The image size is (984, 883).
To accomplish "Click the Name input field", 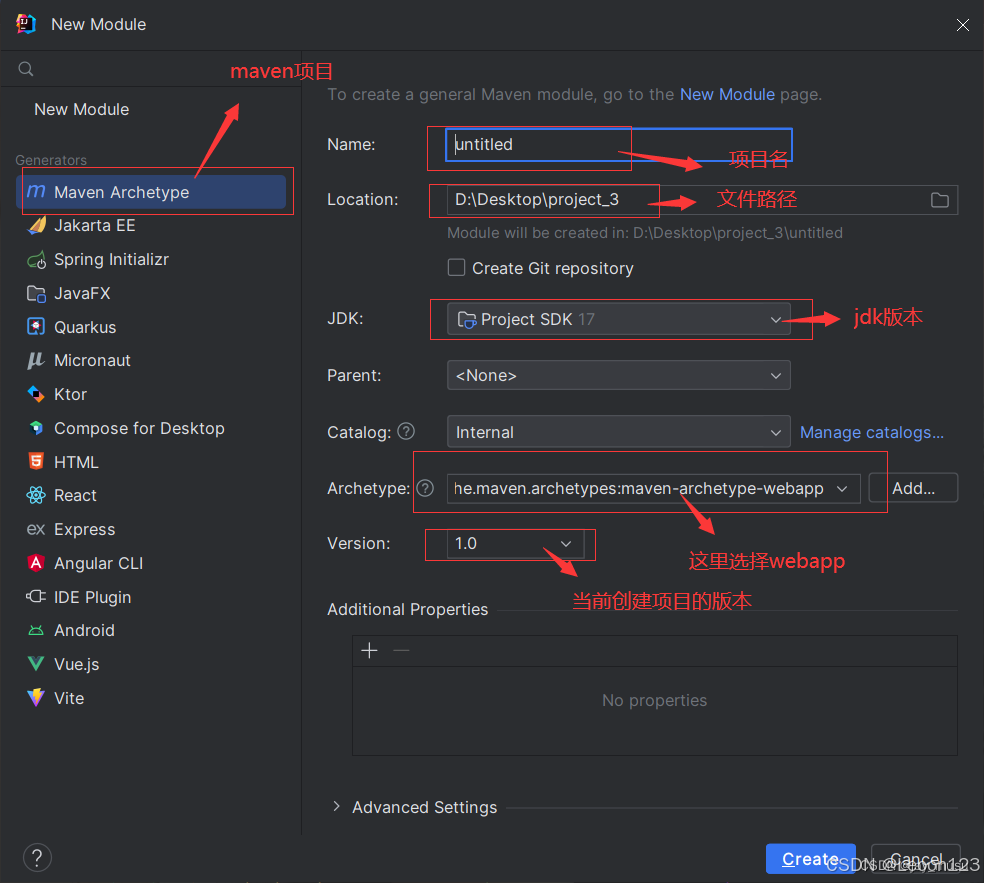I will pyautogui.click(x=618, y=144).
